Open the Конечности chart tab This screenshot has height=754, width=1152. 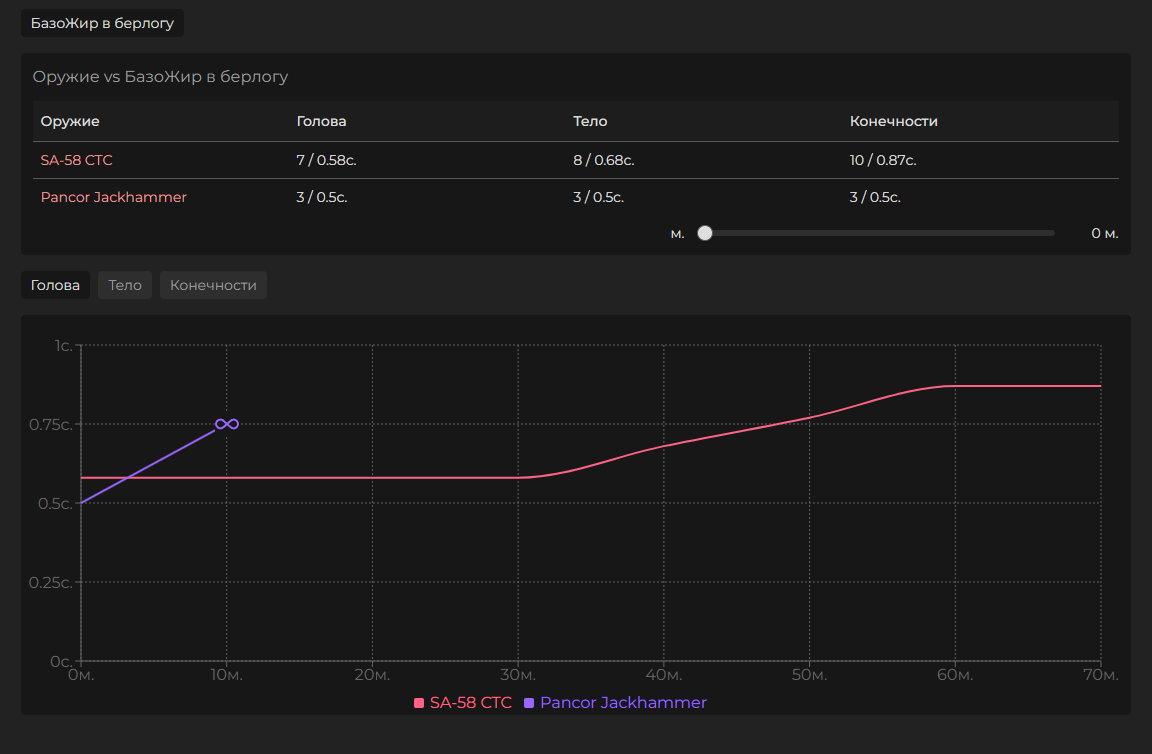point(213,285)
